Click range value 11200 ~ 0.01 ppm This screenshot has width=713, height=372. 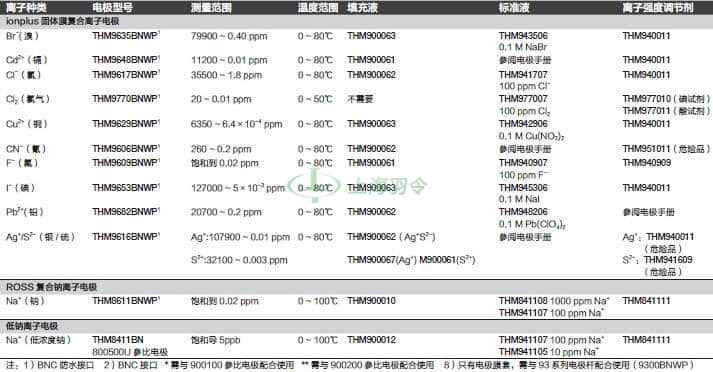(229, 60)
